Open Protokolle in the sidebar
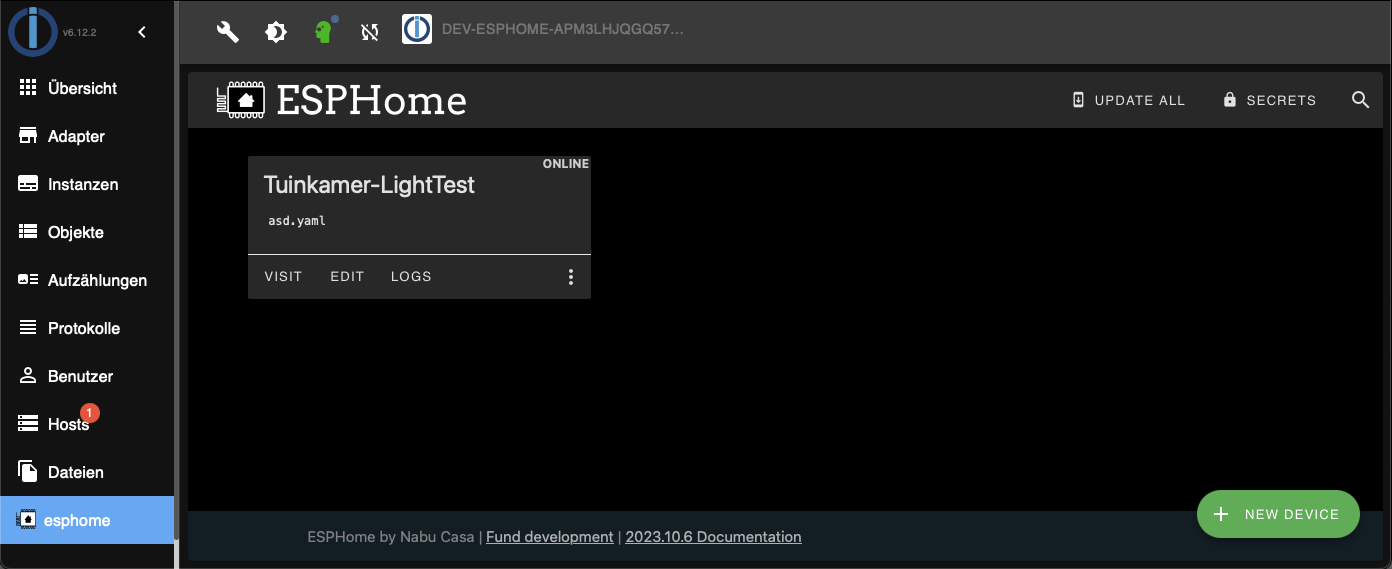The image size is (1392, 569). click(87, 328)
